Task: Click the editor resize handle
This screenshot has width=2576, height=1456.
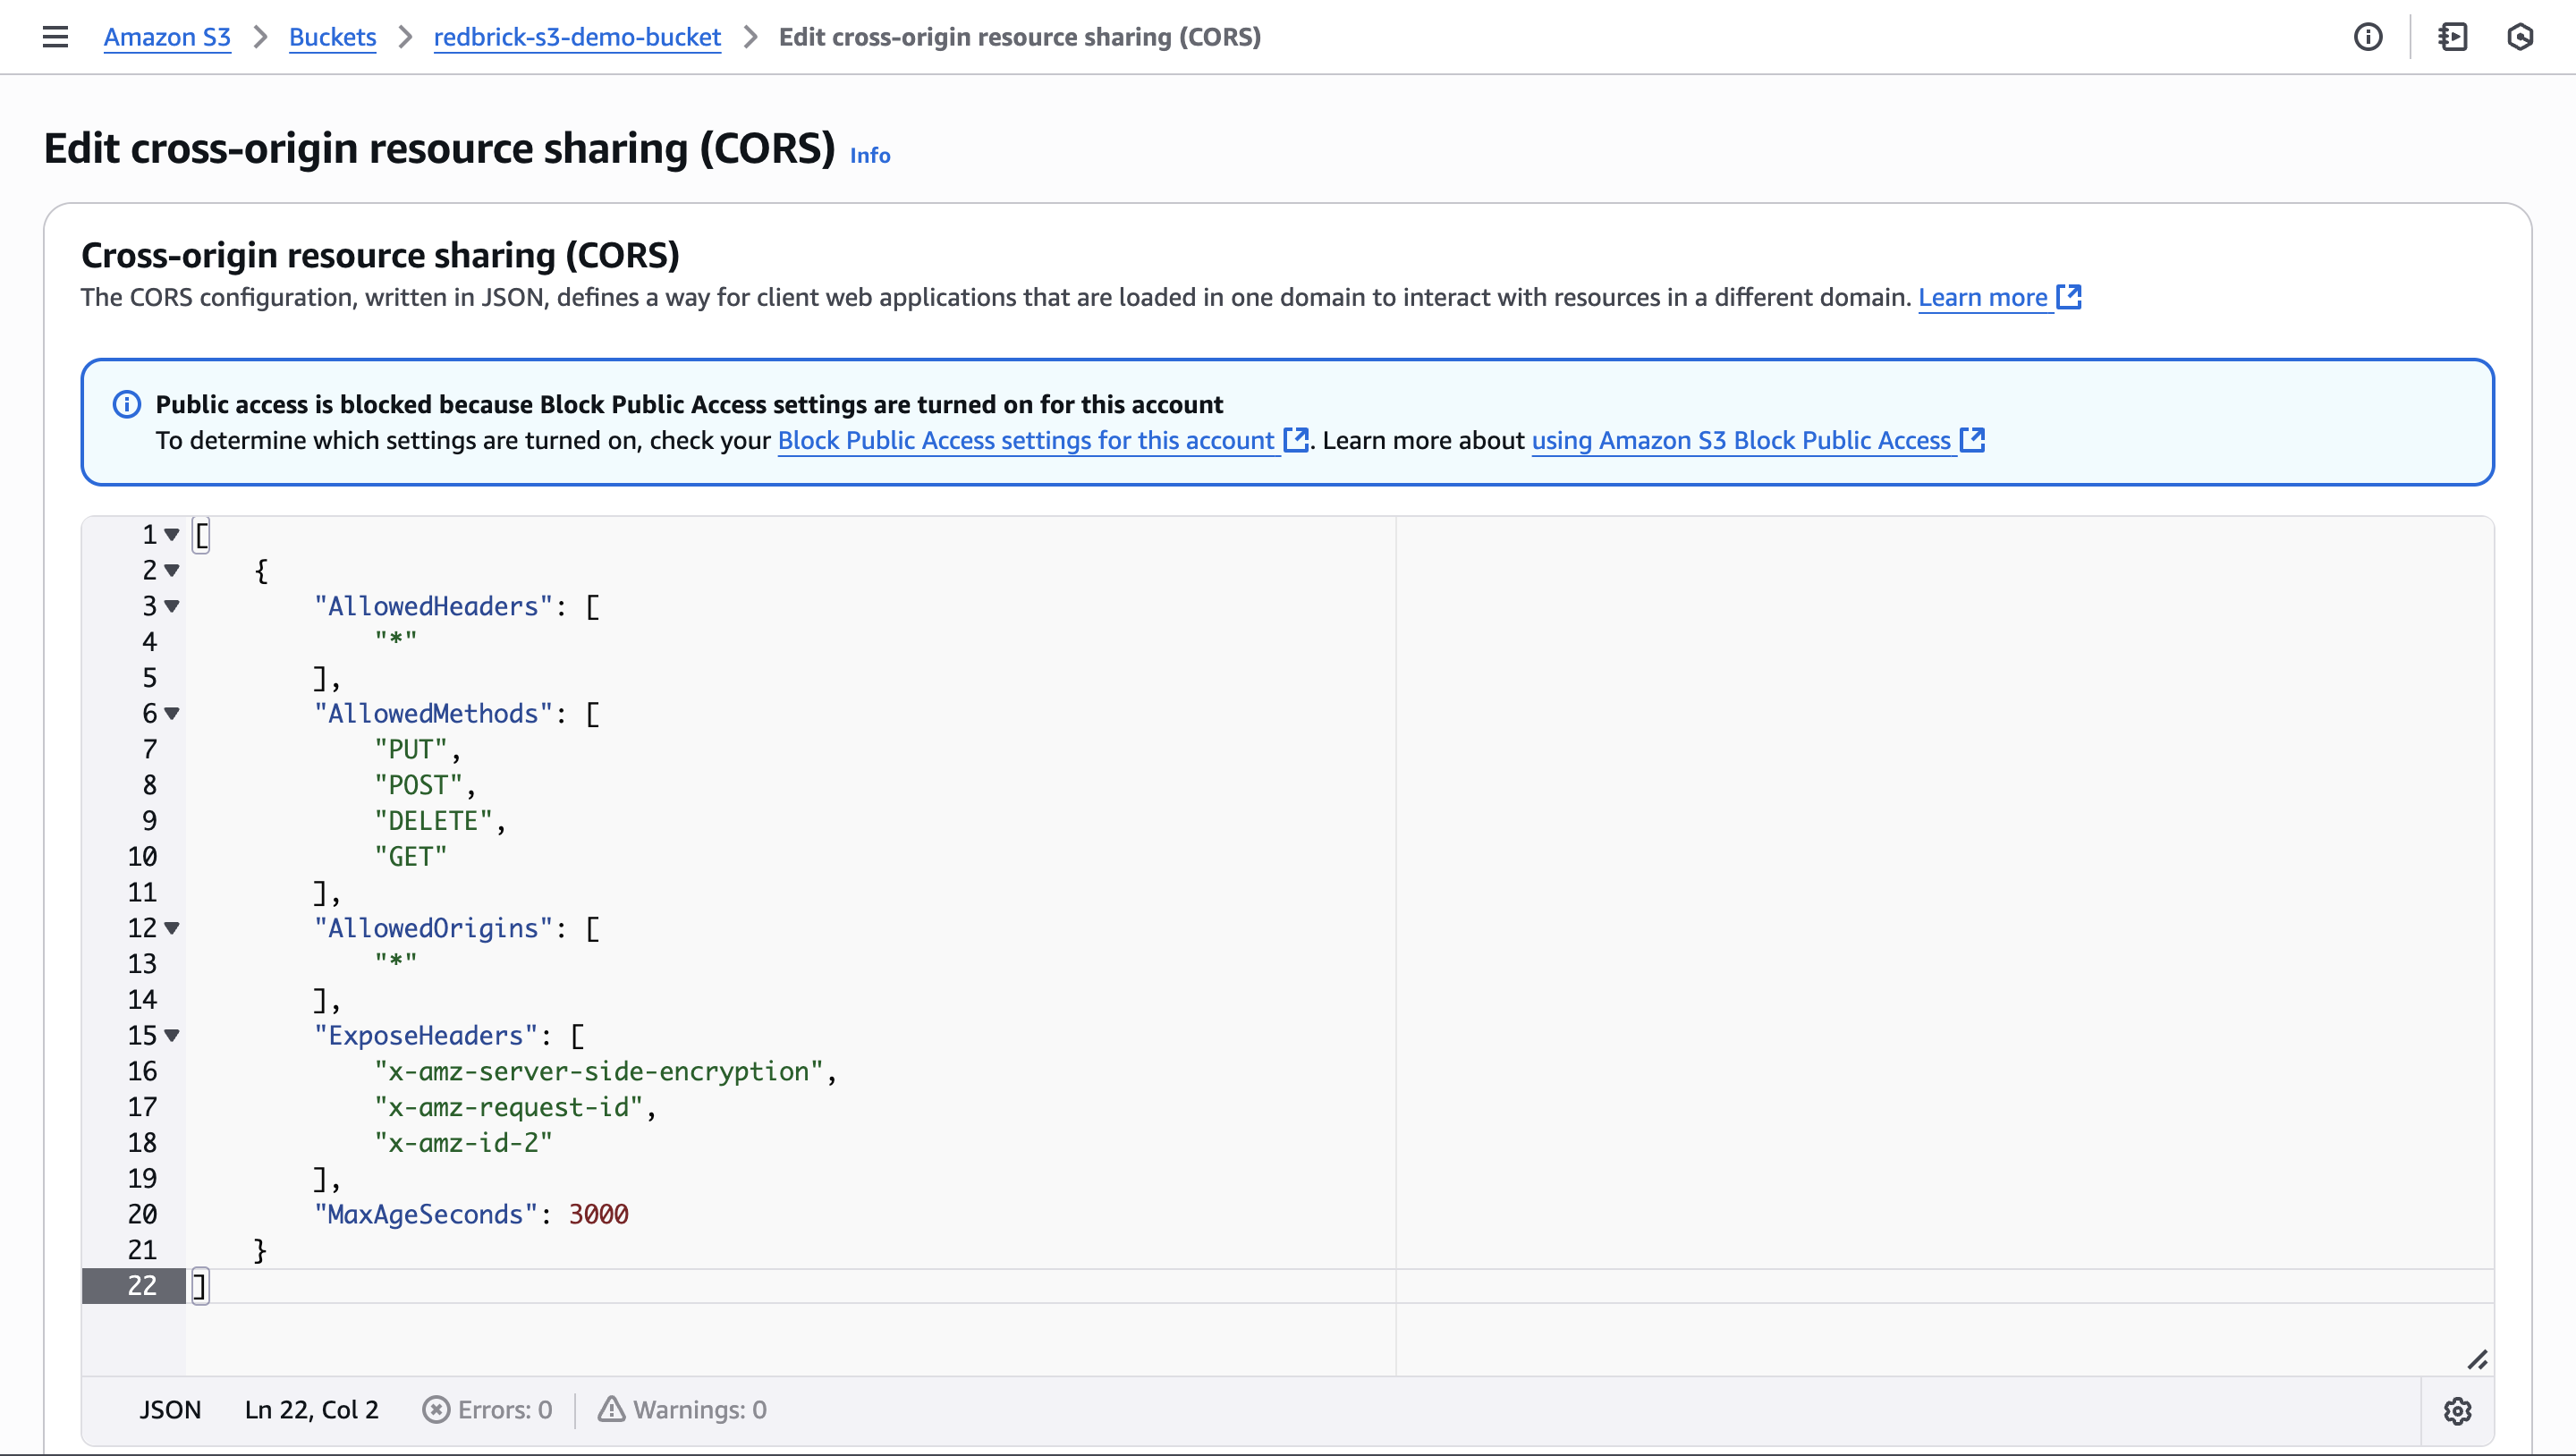Action: pos(2477,1360)
